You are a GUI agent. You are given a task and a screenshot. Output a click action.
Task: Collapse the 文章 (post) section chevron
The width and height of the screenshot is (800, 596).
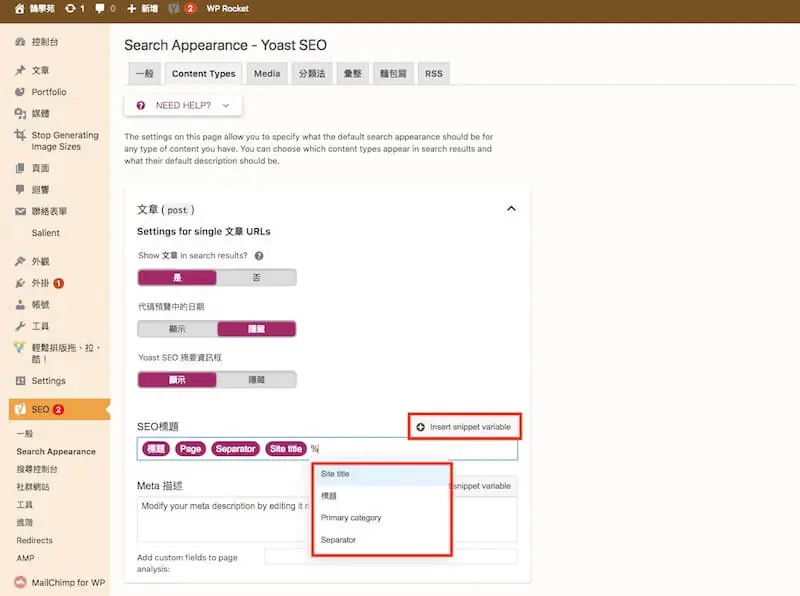(x=511, y=209)
